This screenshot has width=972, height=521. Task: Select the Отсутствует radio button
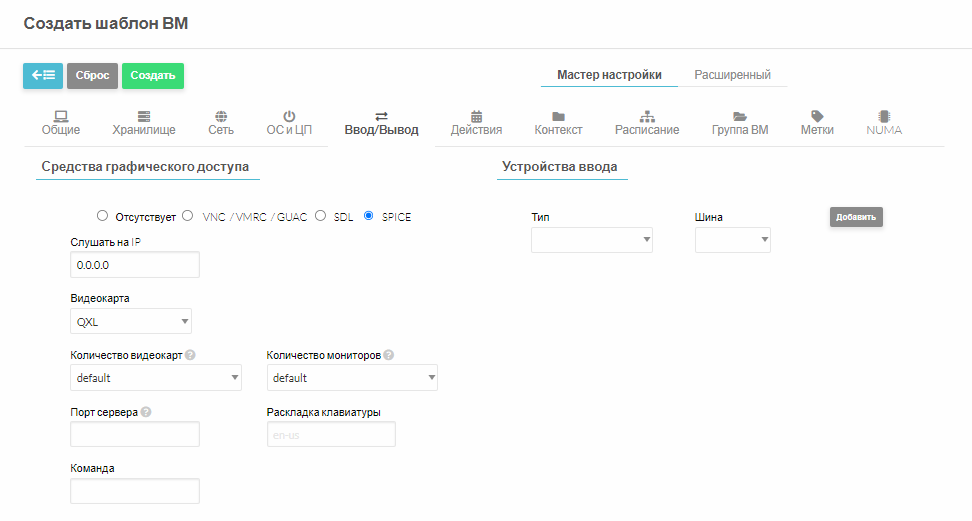tap(102, 216)
